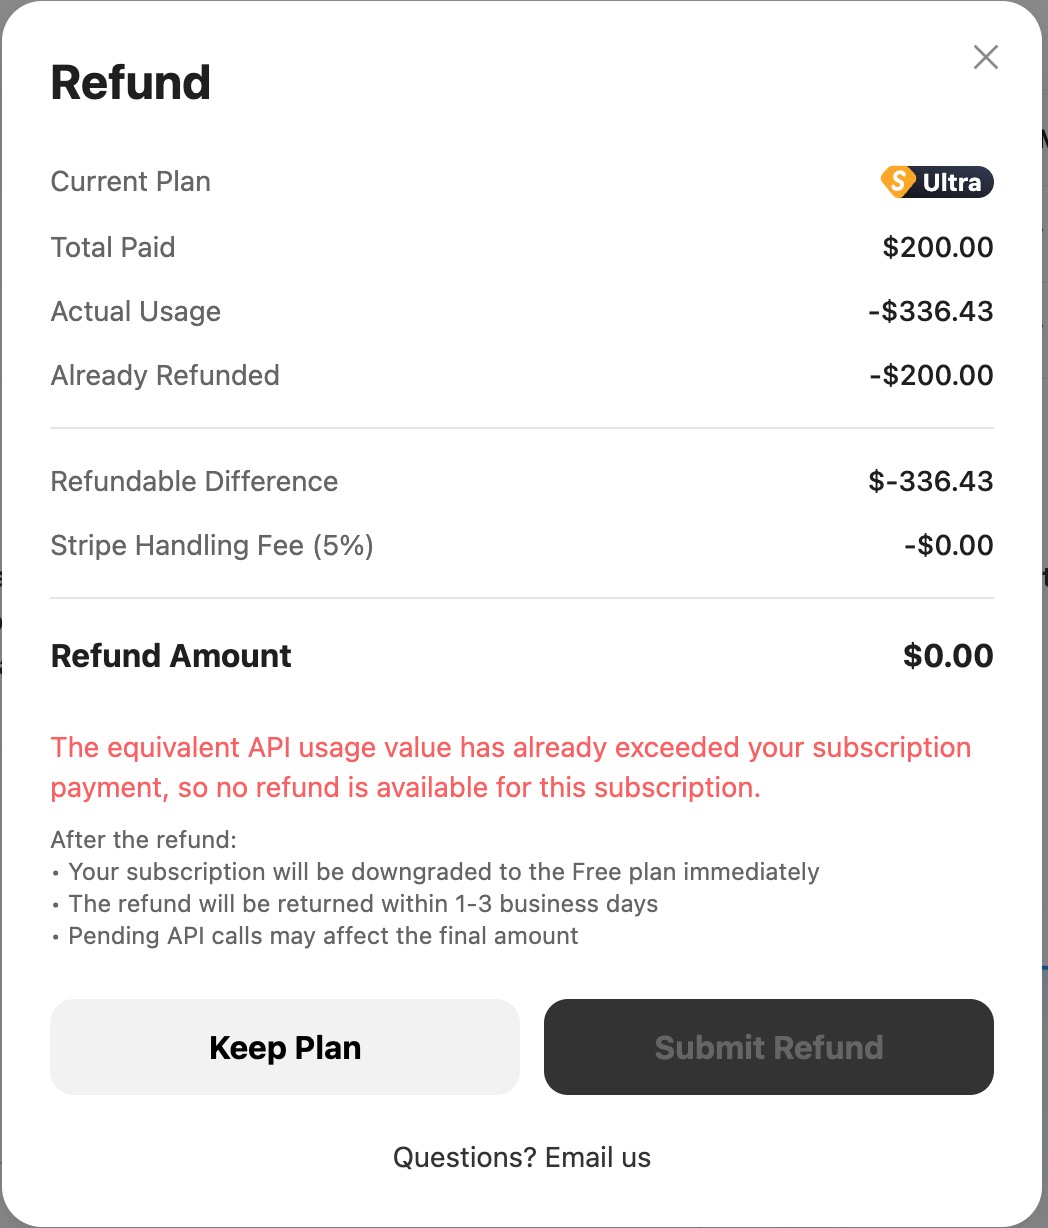Click the Stripe Handling Fee (5%) label

[x=212, y=545]
